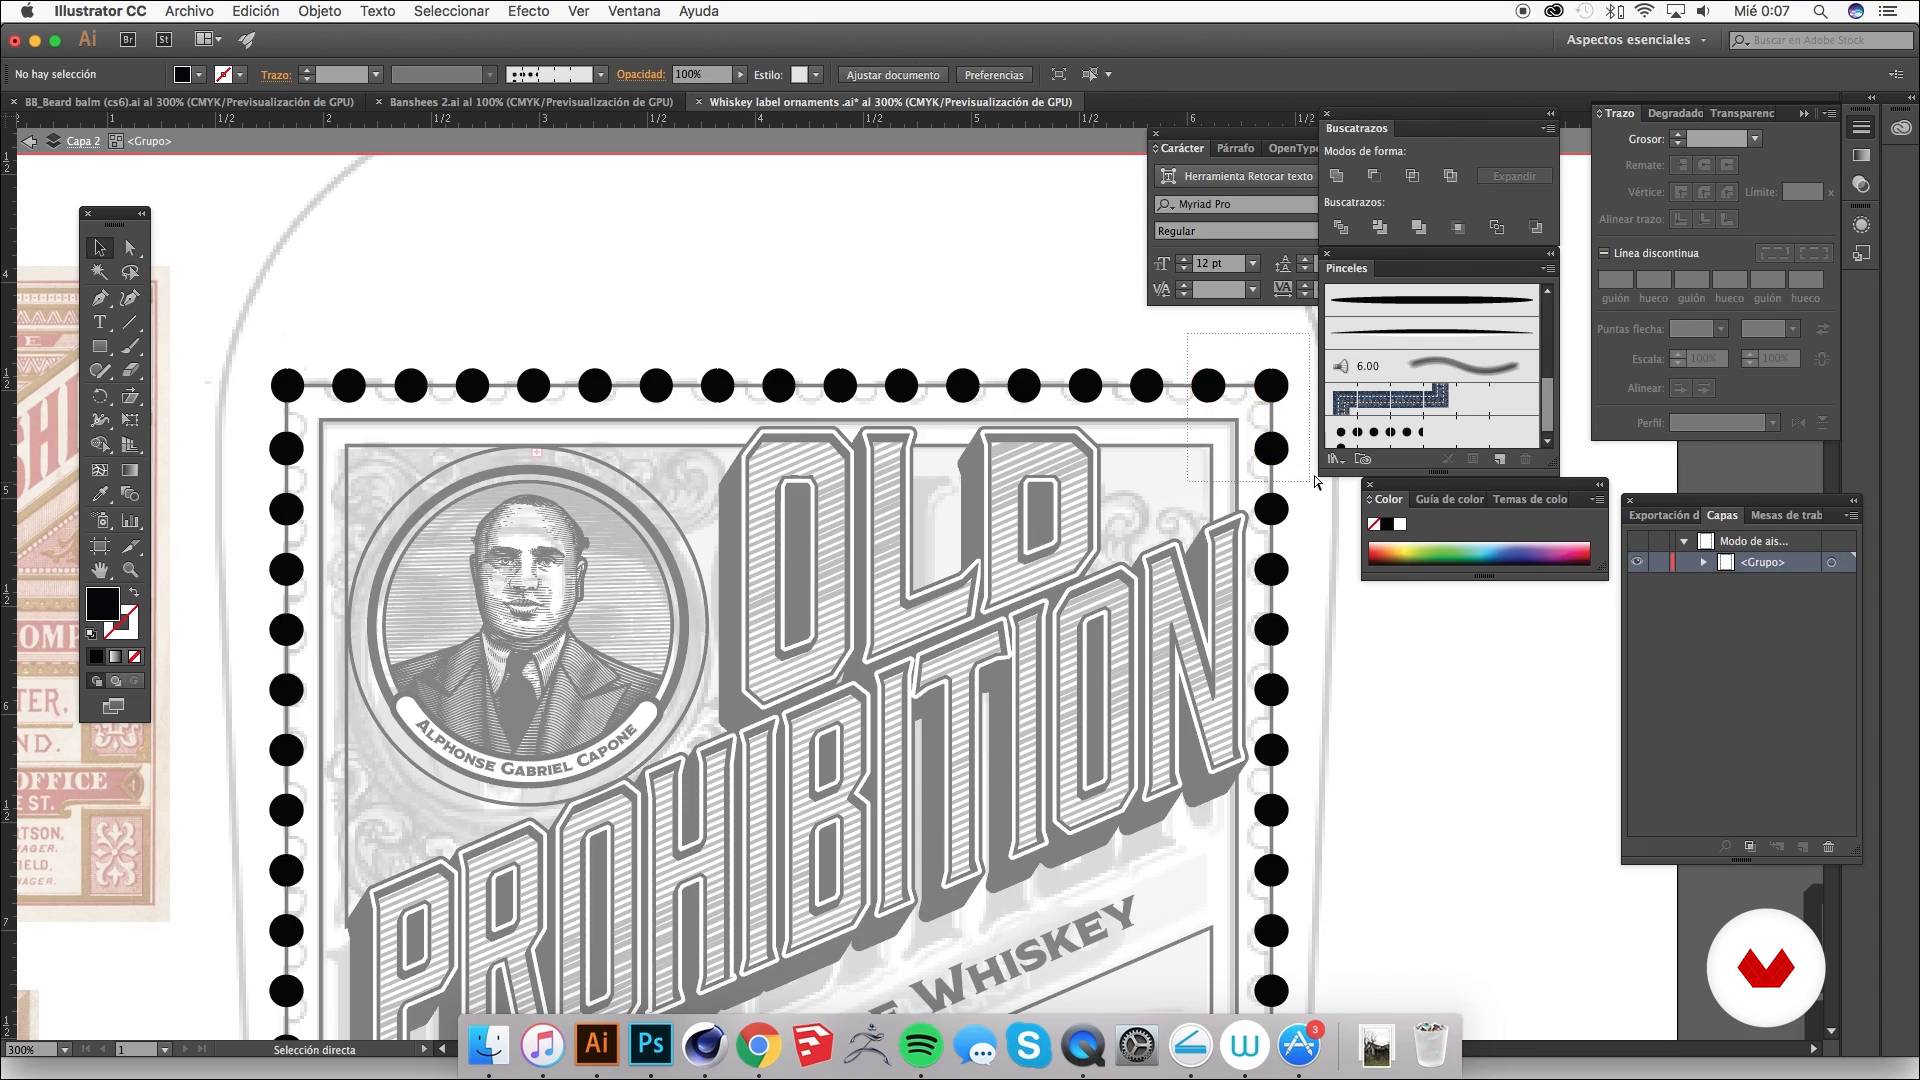Viewport: 1920px width, 1080px height.
Task: Select the Zoom magnifier tool
Action: (130, 570)
